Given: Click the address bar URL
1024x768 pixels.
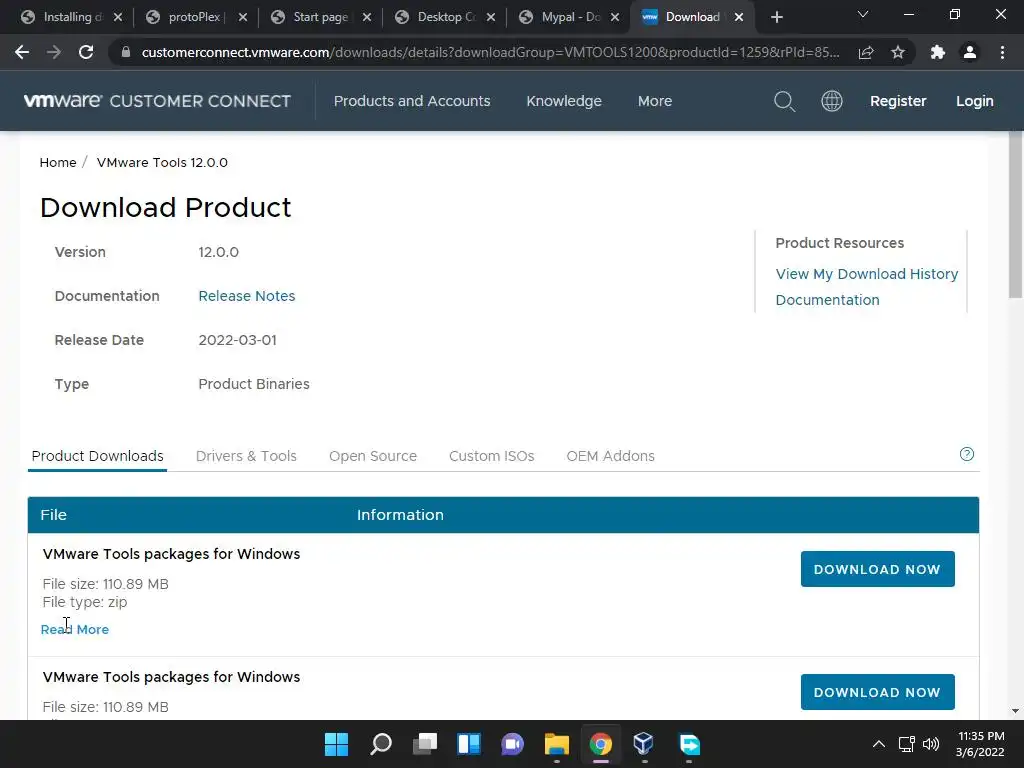Looking at the screenshot, I should point(490,52).
